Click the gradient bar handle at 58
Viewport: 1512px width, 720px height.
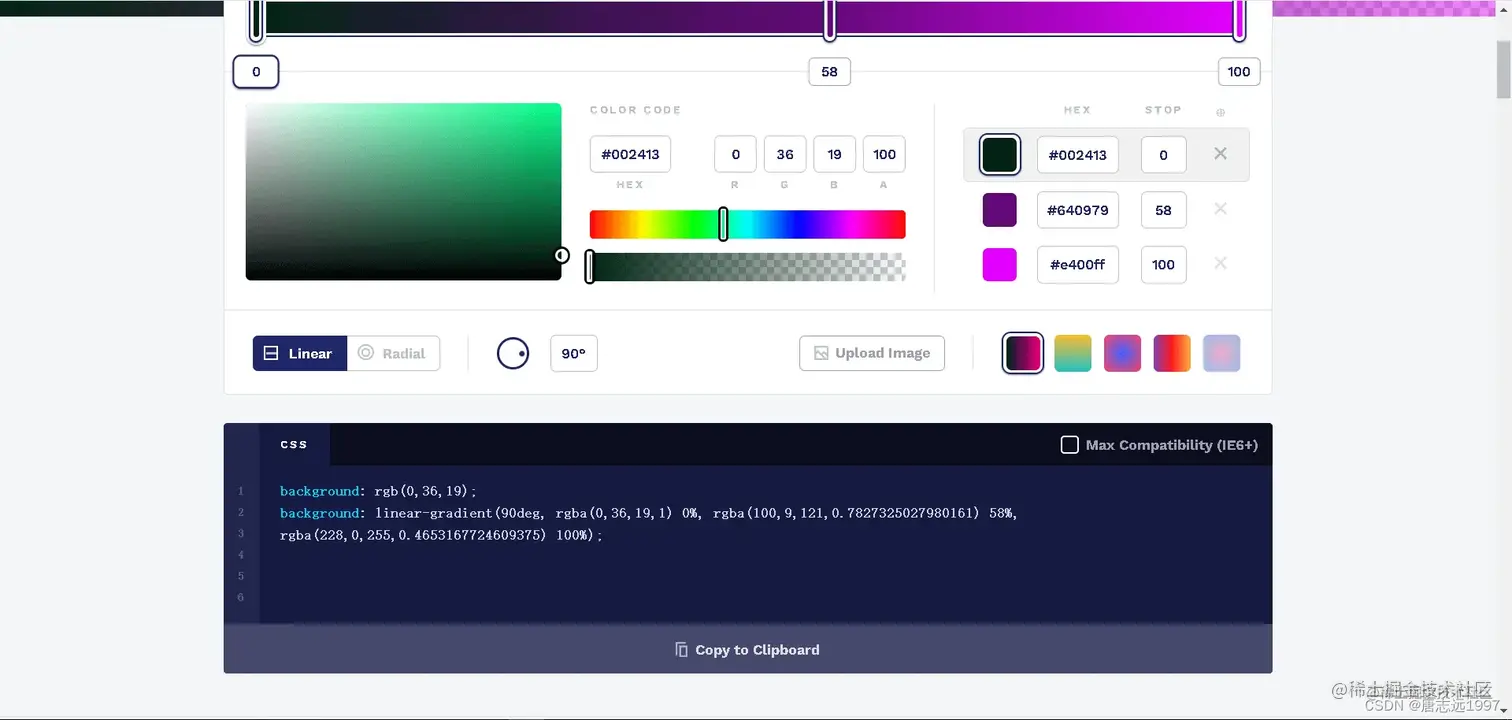pyautogui.click(x=829, y=20)
